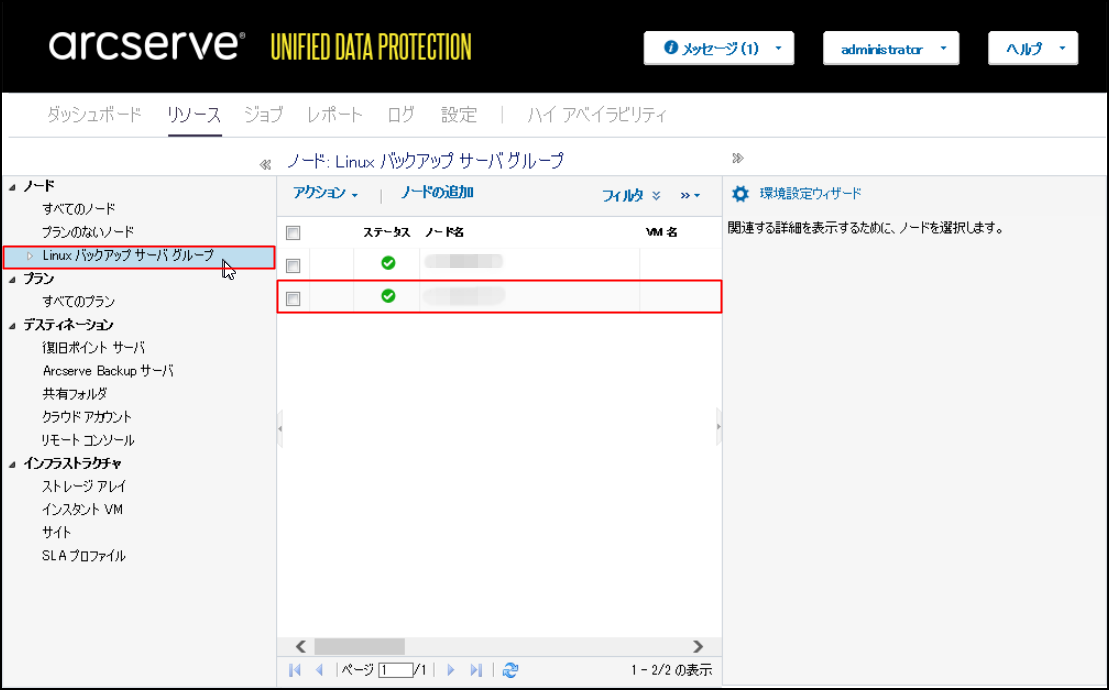Expand the フィルタ panel

pyautogui.click(x=631, y=195)
